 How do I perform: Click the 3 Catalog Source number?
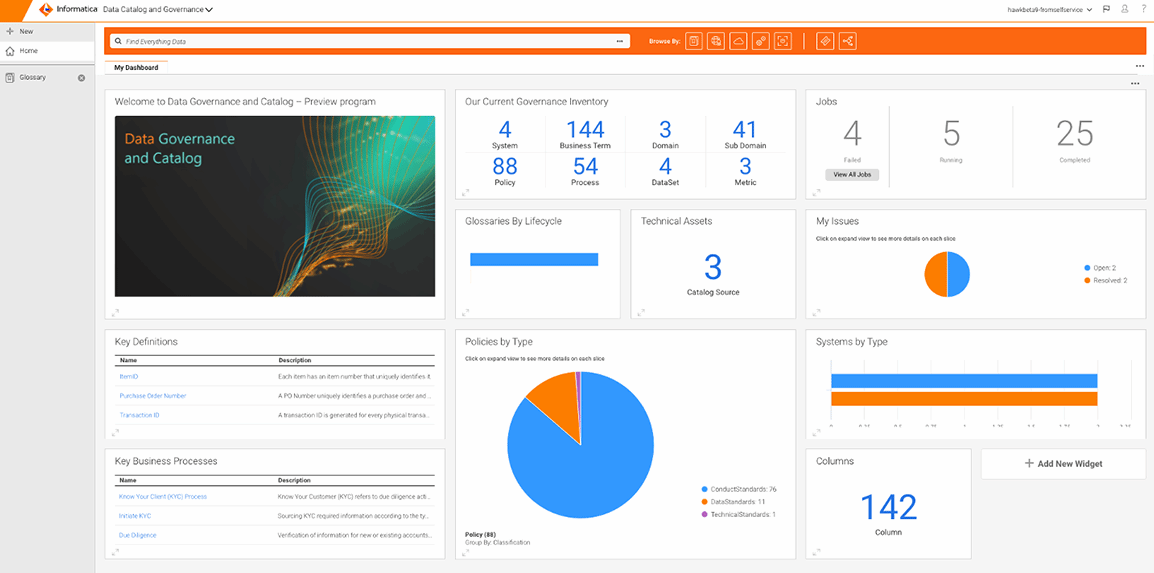coord(713,268)
